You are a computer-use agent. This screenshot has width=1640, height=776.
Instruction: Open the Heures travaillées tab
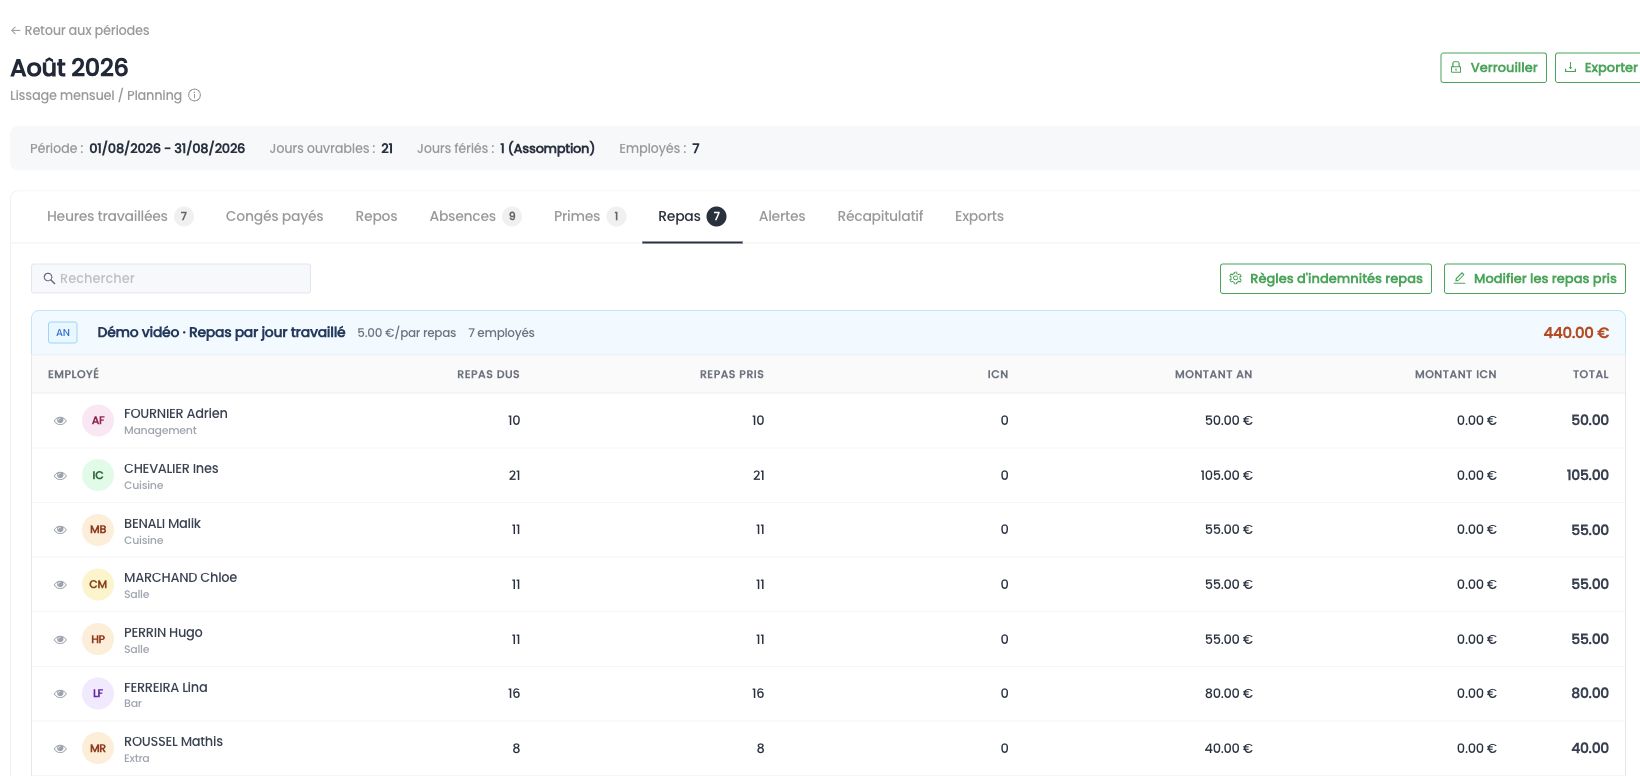pos(120,216)
